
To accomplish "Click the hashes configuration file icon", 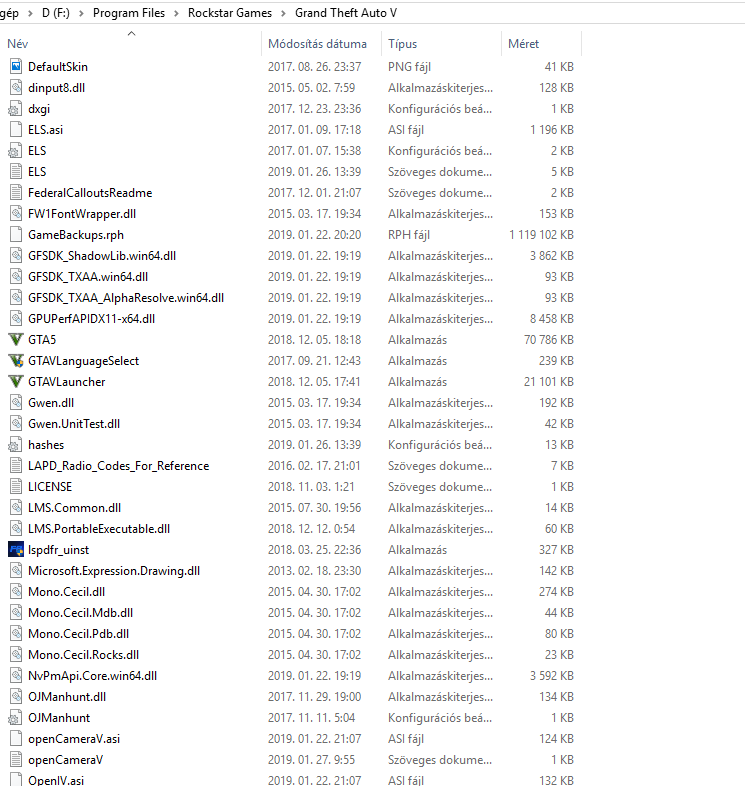I will (x=16, y=445).
